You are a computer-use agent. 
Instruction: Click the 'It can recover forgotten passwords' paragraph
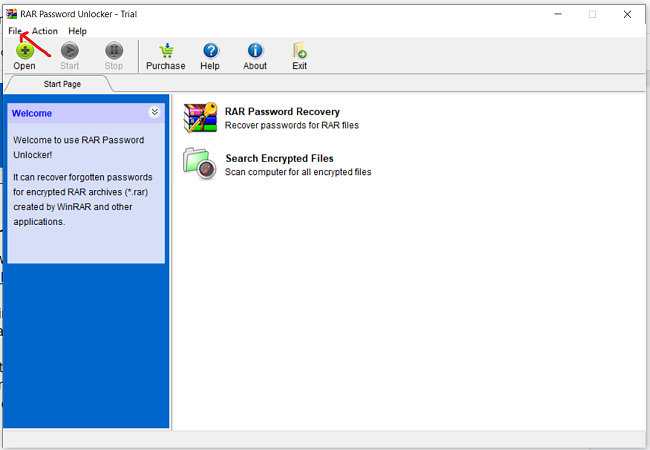[82, 199]
